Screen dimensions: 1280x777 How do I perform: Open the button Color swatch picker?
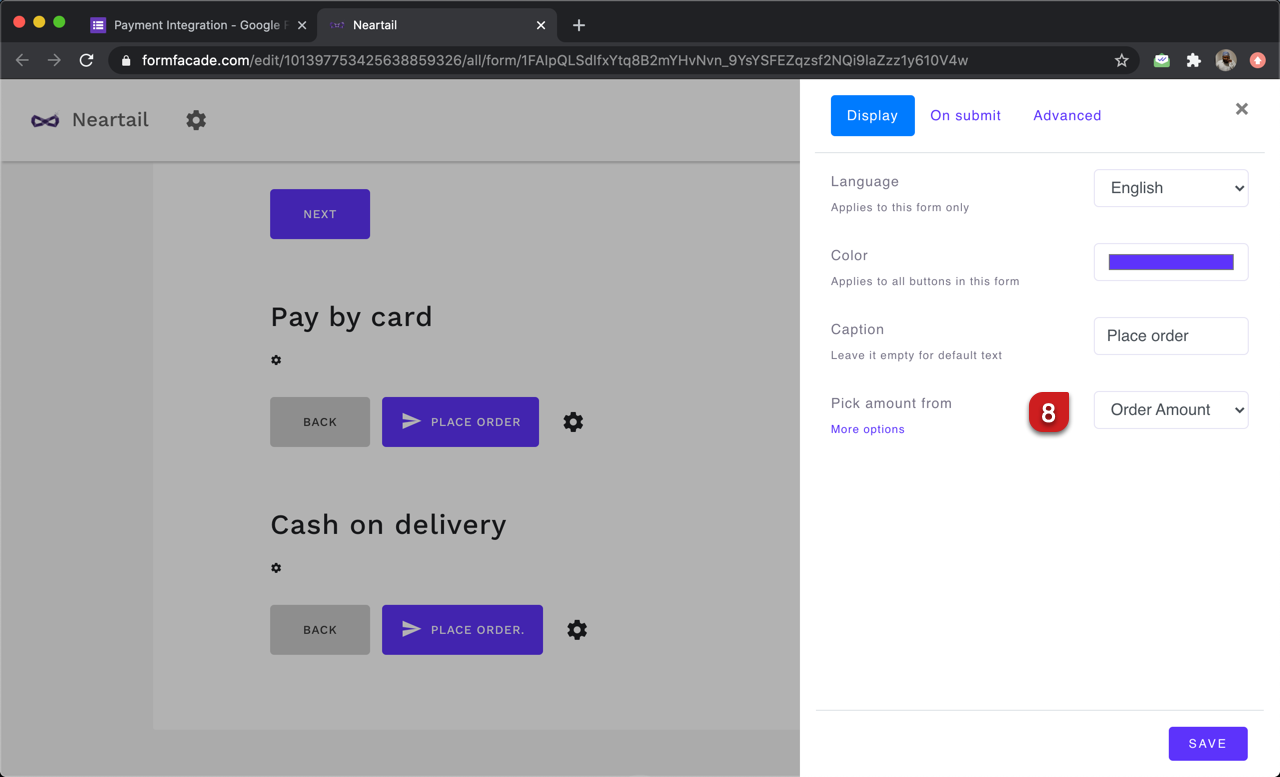(x=1170, y=262)
